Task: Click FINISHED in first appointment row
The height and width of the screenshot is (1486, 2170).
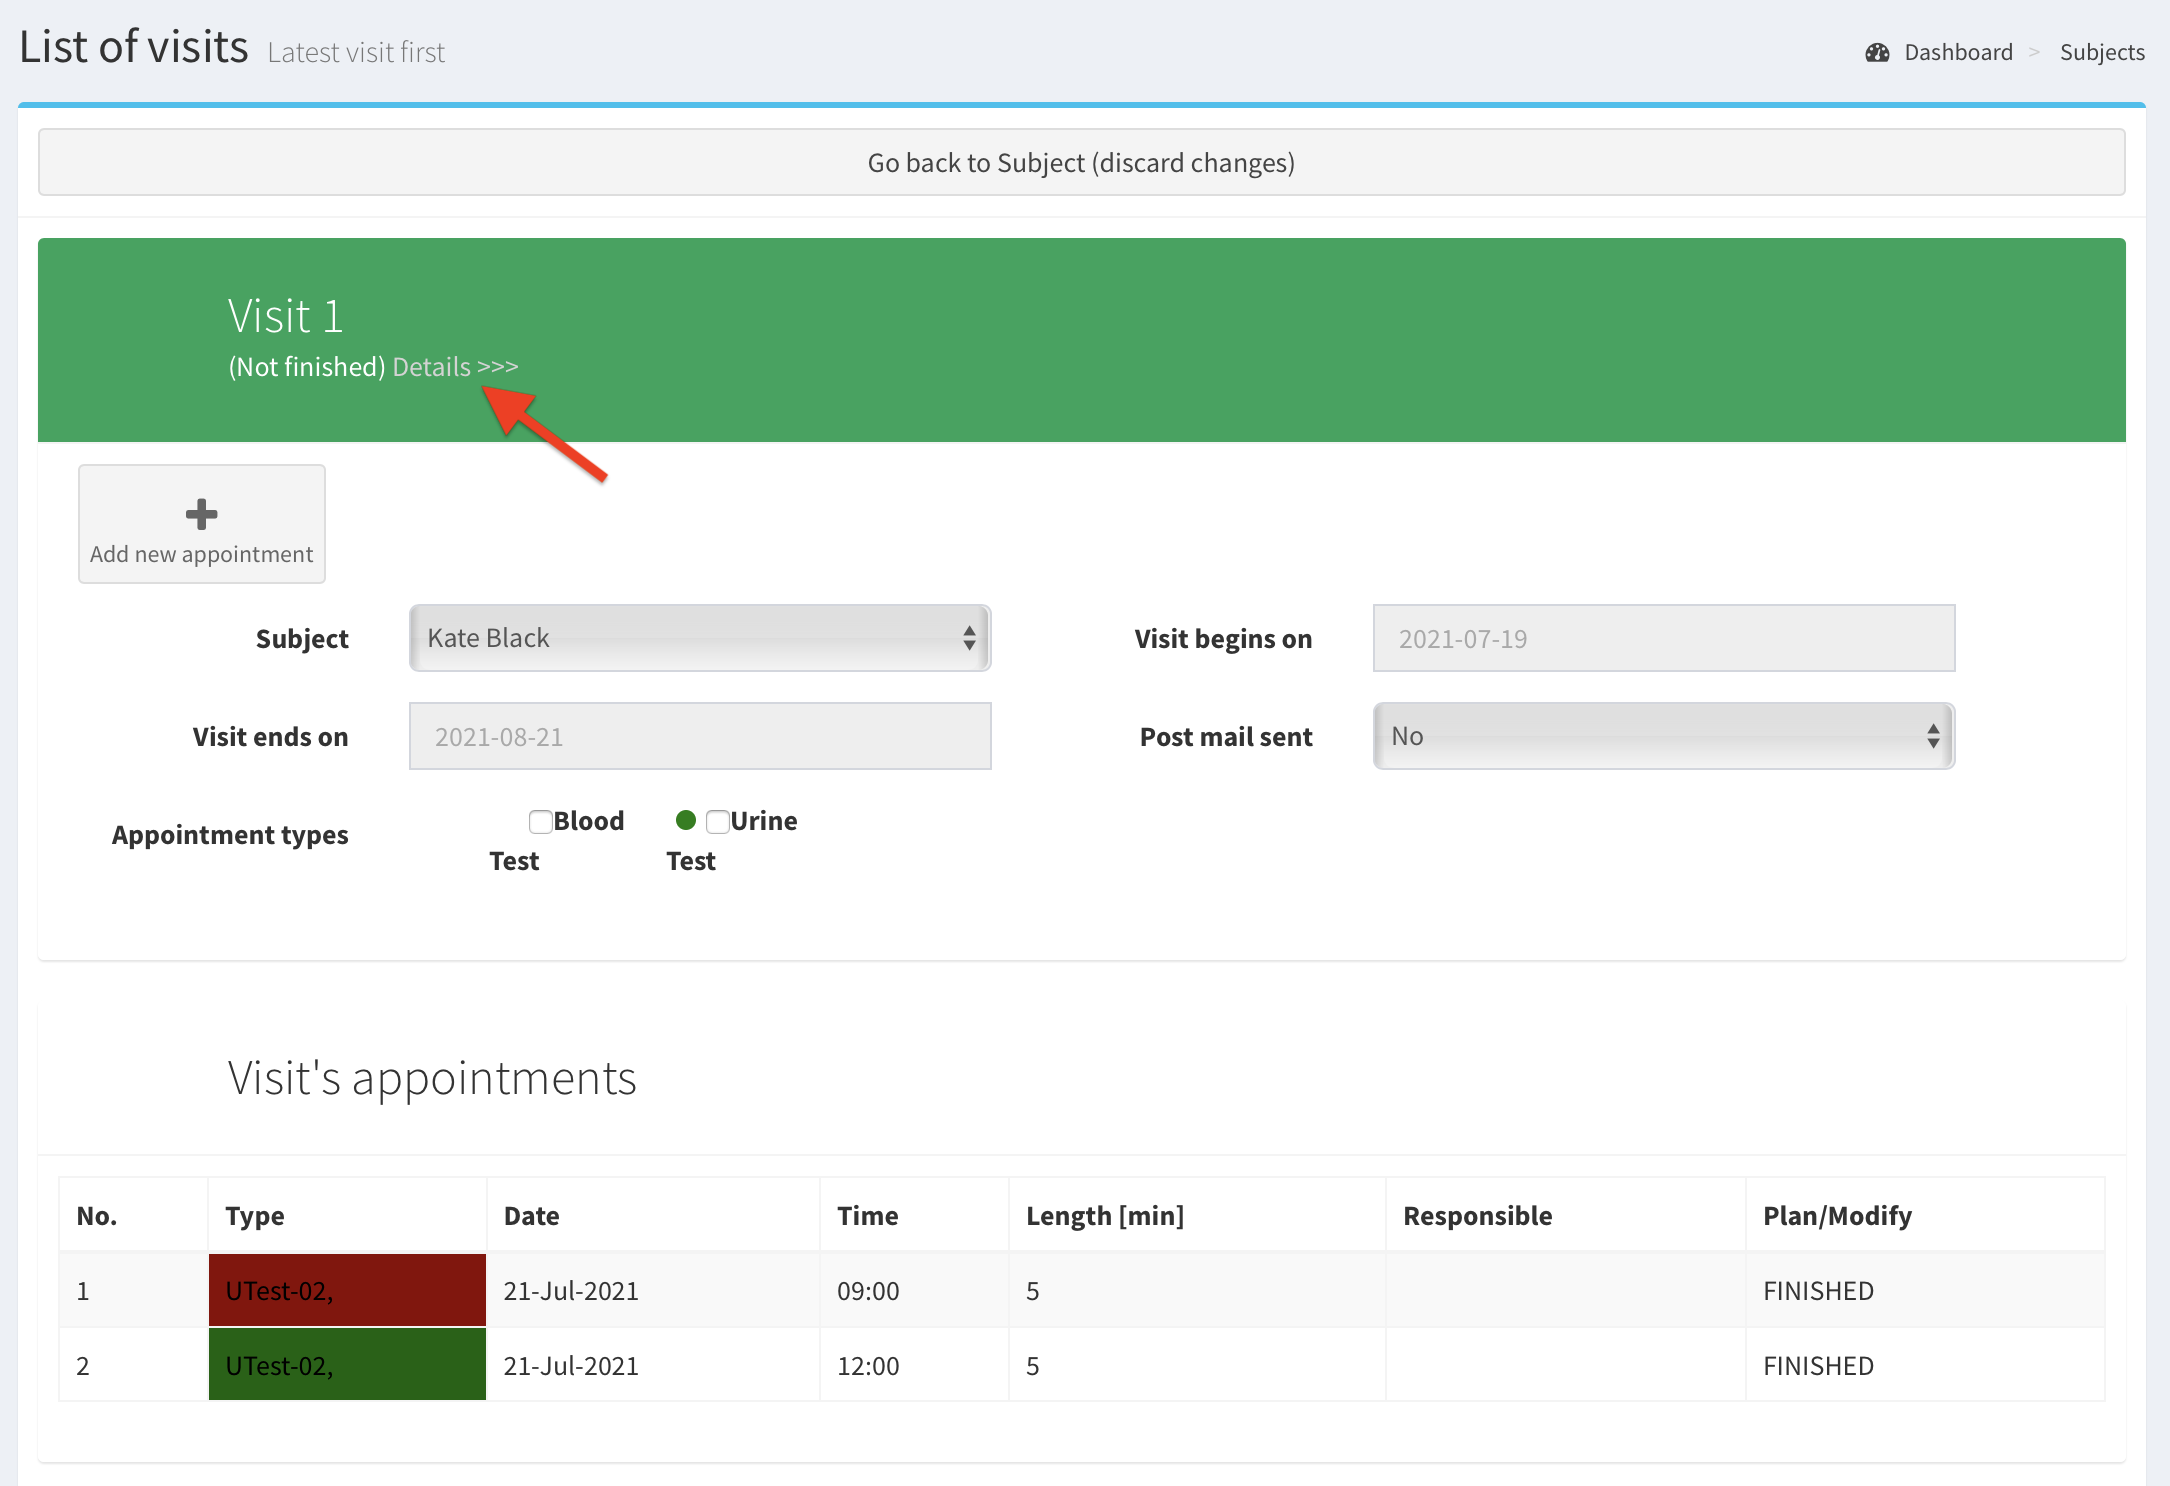Action: (x=1817, y=1290)
